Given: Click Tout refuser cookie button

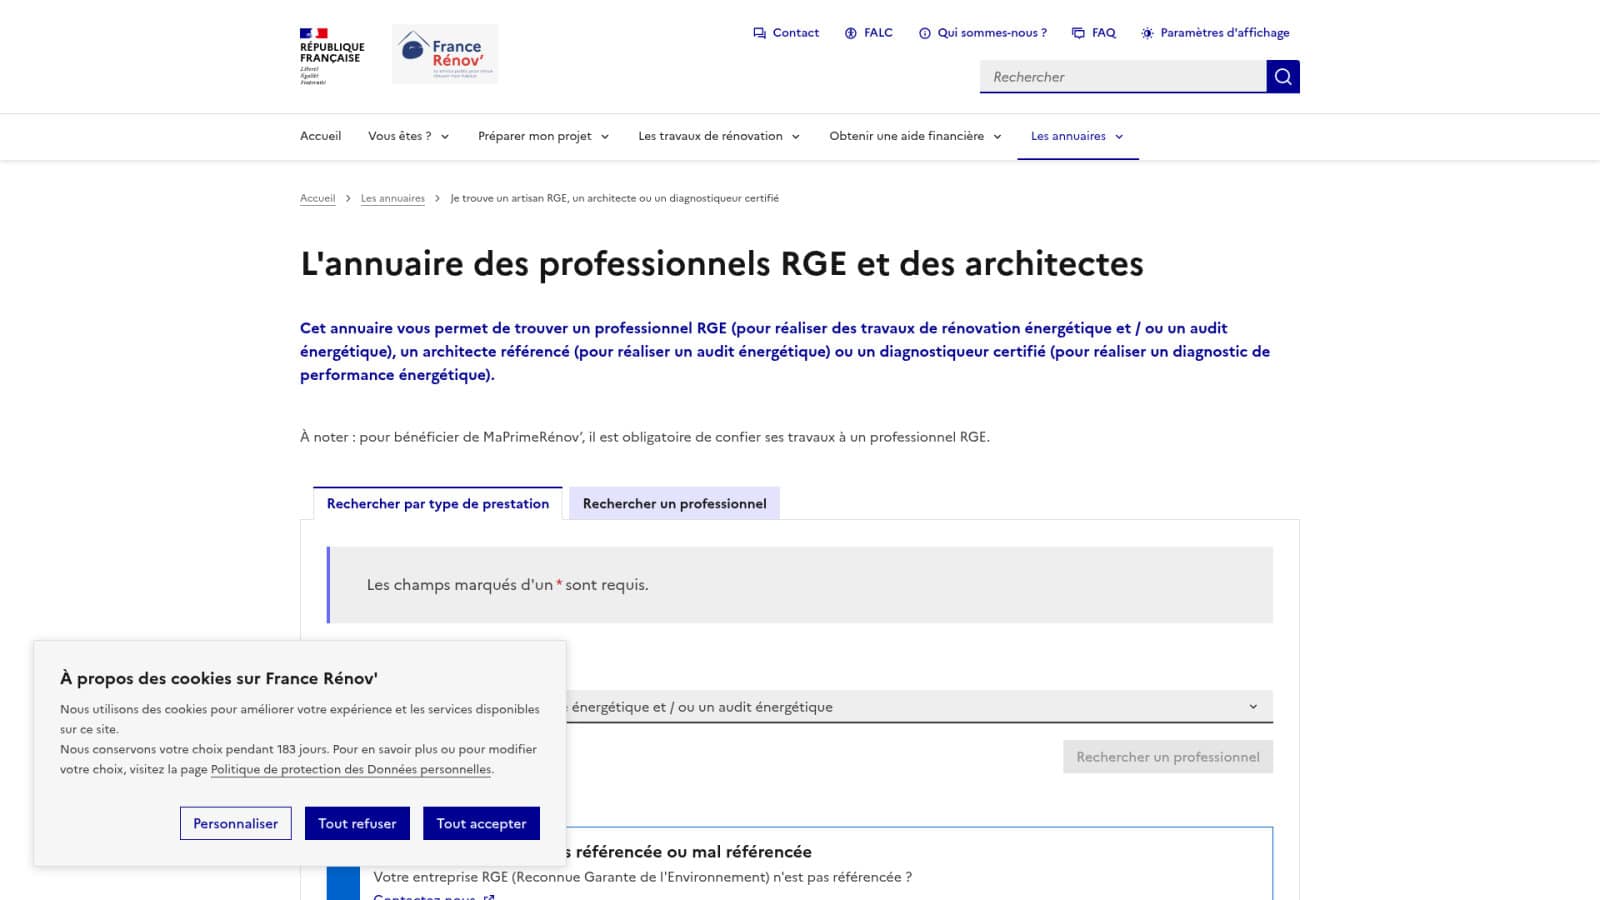Looking at the screenshot, I should [357, 823].
